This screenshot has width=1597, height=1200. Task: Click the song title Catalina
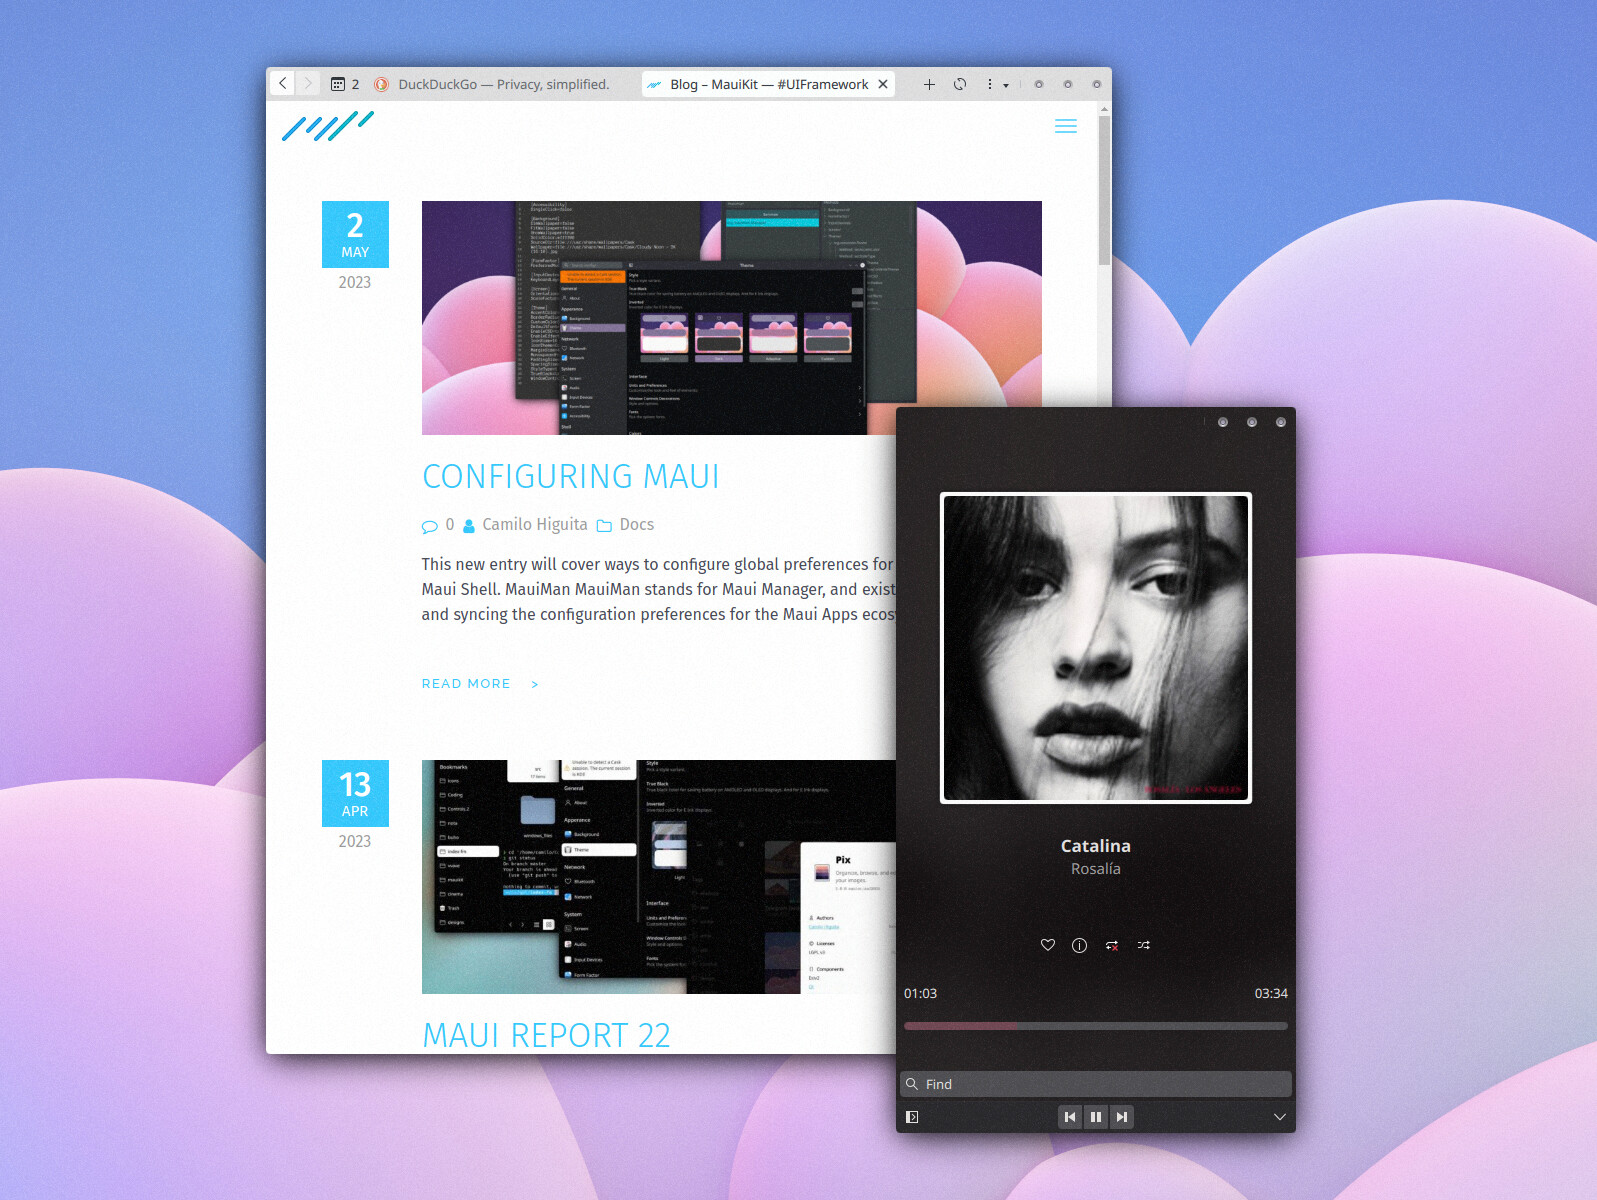tap(1096, 846)
